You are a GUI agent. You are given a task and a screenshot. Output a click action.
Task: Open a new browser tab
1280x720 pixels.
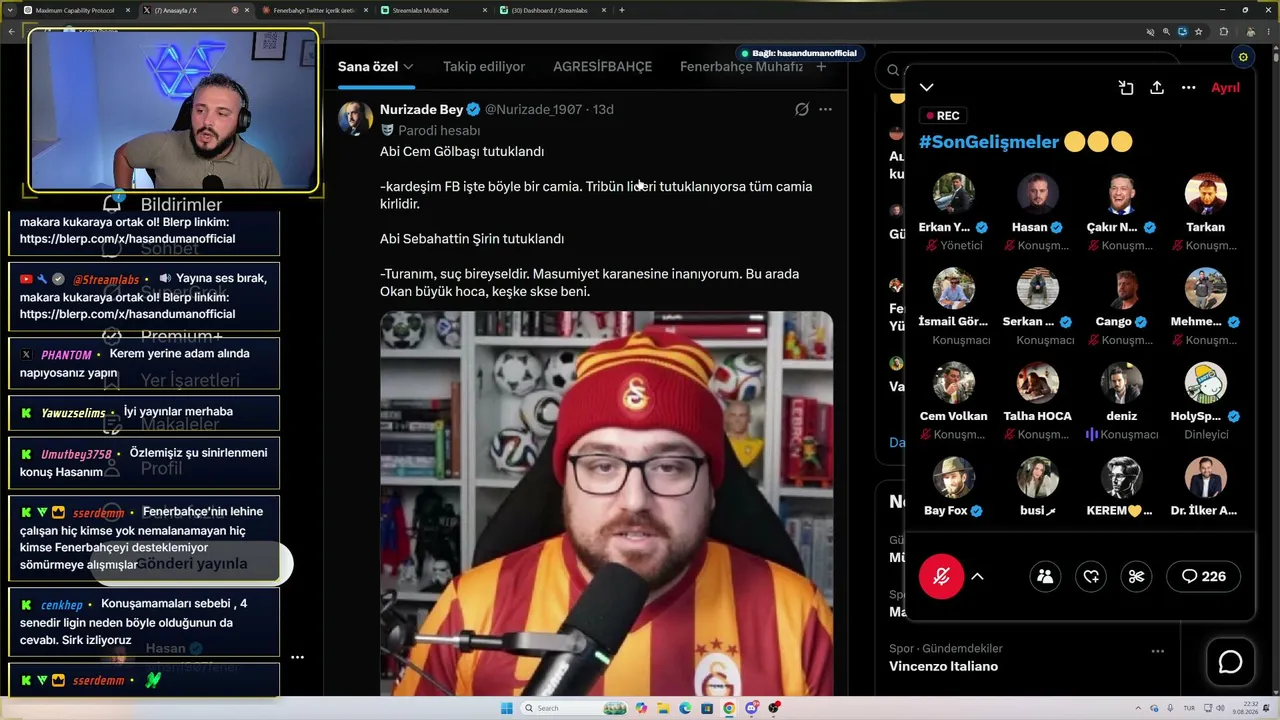click(x=622, y=10)
